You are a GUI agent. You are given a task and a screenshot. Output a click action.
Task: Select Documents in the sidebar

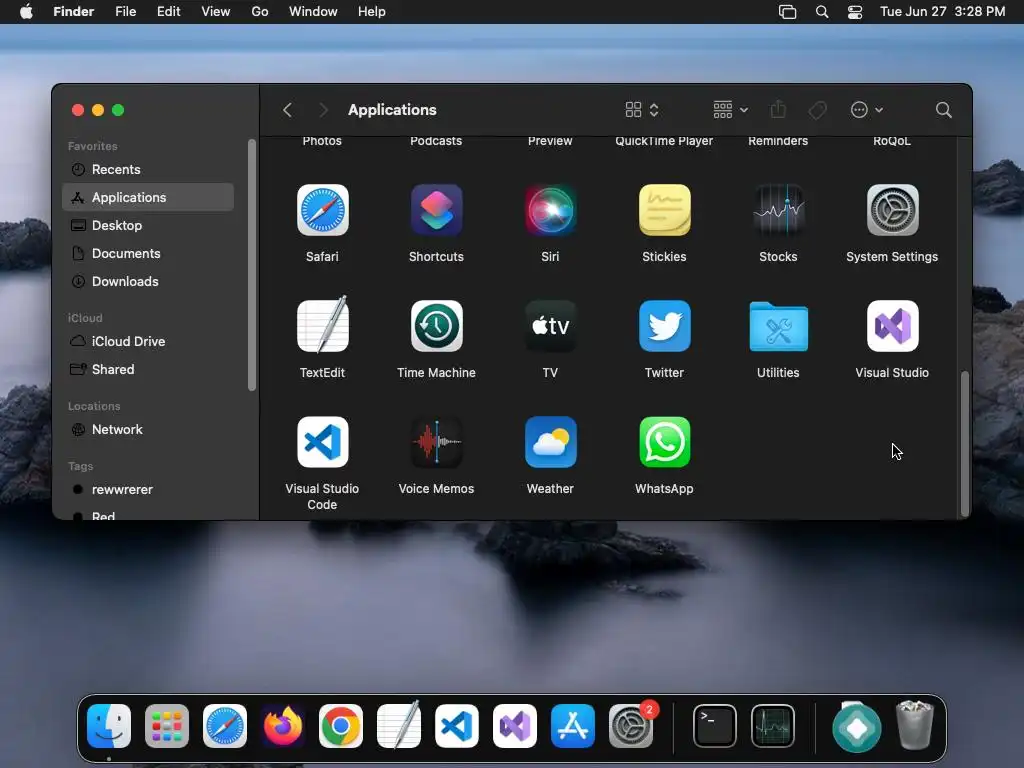[148, 253]
